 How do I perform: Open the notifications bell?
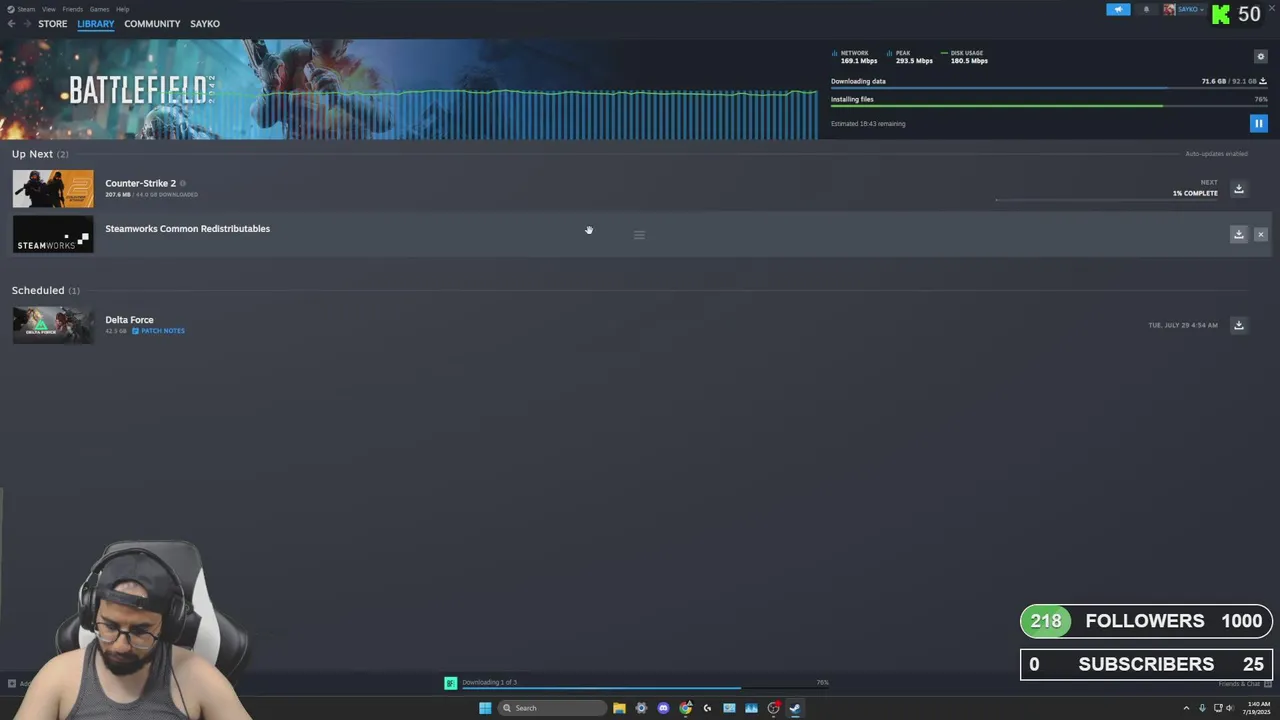click(1146, 9)
